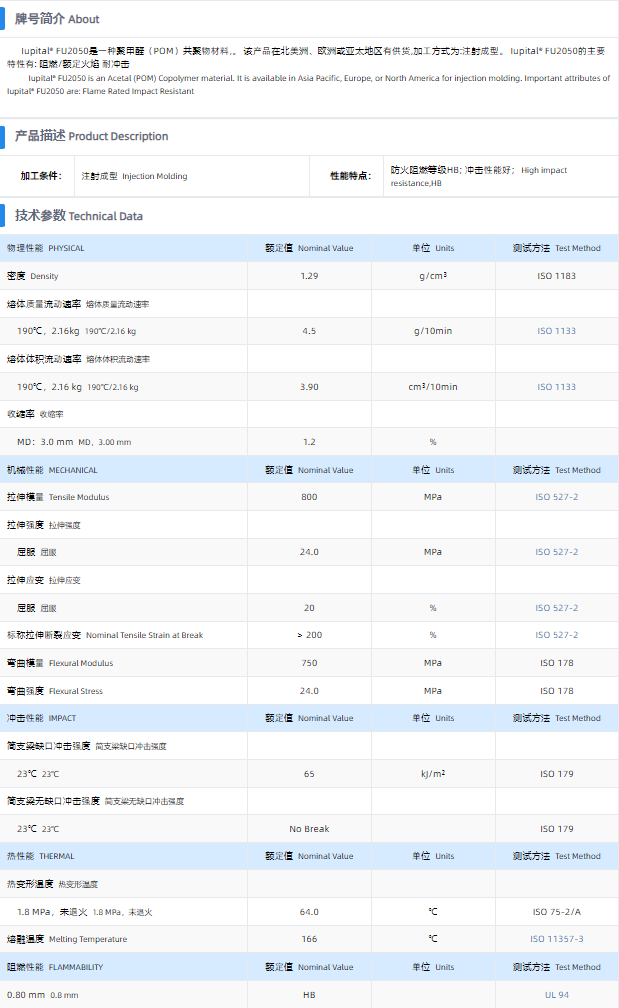Open ISO 179 link in the 65 kJ/m² row
The width and height of the screenshot is (619, 1008).
557,774
